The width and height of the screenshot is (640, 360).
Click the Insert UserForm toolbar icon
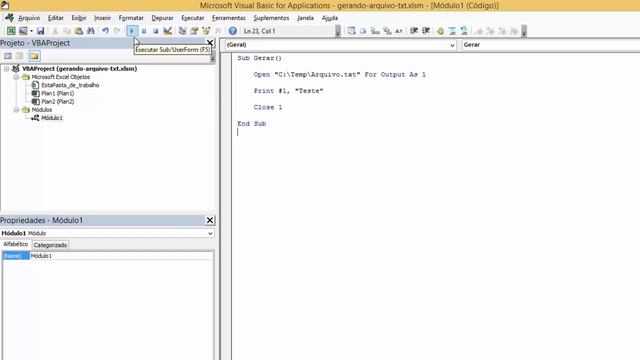pos(23,31)
